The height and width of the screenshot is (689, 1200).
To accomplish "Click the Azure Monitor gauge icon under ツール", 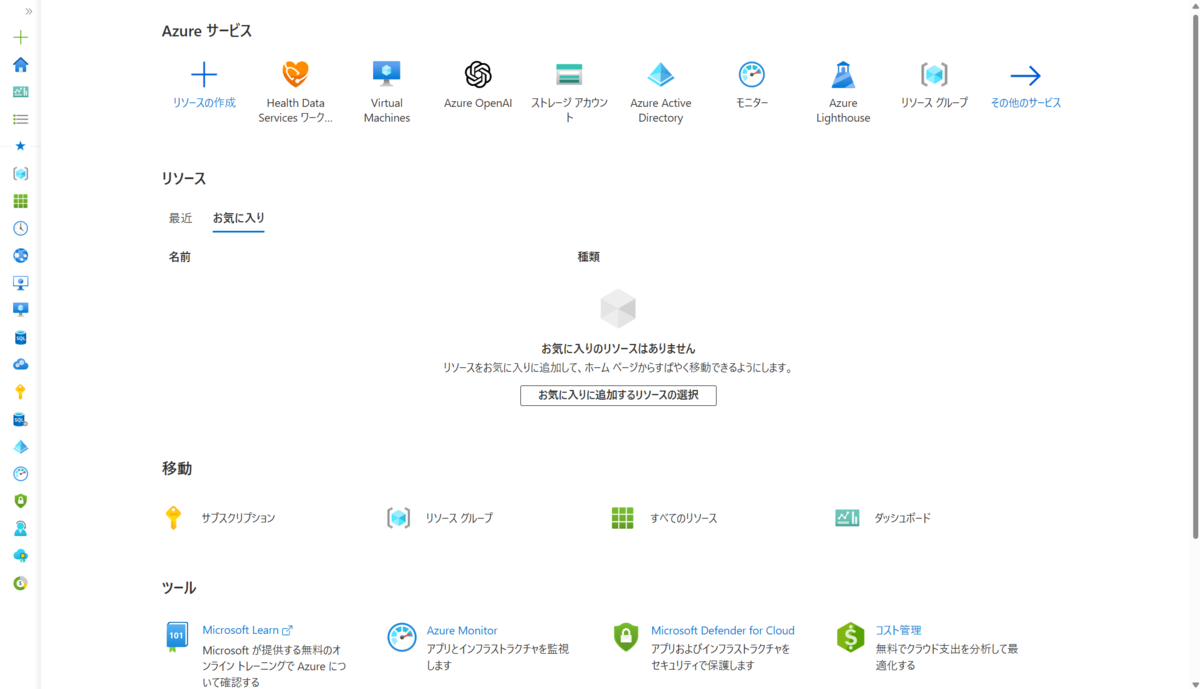I will [x=402, y=637].
